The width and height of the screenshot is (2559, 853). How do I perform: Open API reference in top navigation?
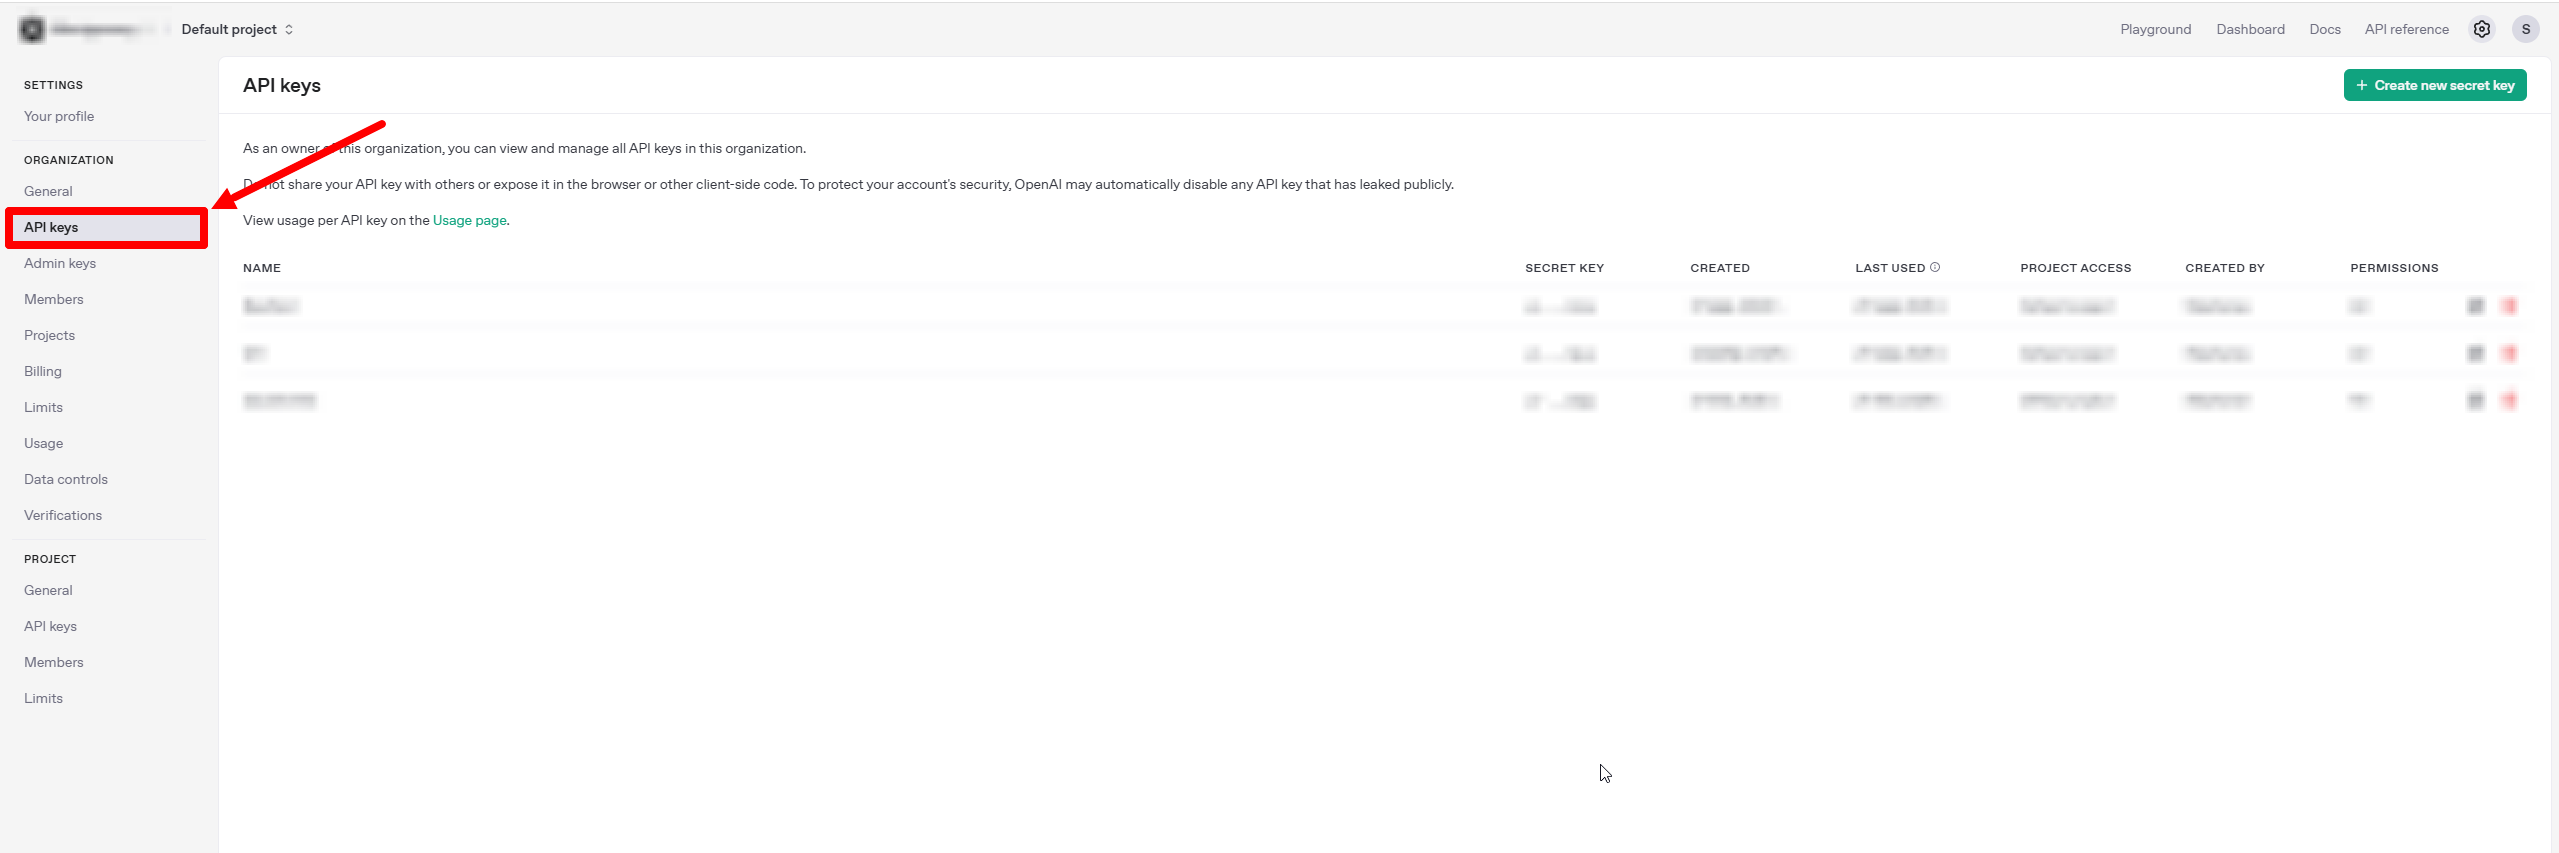tap(2406, 29)
